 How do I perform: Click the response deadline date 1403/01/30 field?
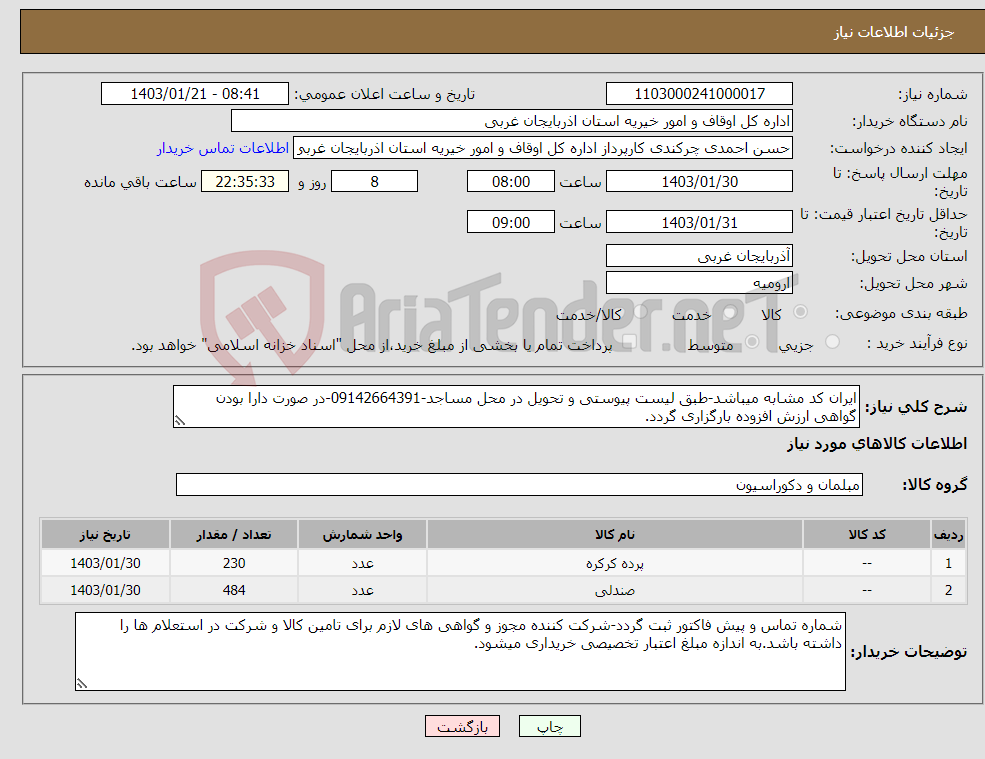click(699, 182)
